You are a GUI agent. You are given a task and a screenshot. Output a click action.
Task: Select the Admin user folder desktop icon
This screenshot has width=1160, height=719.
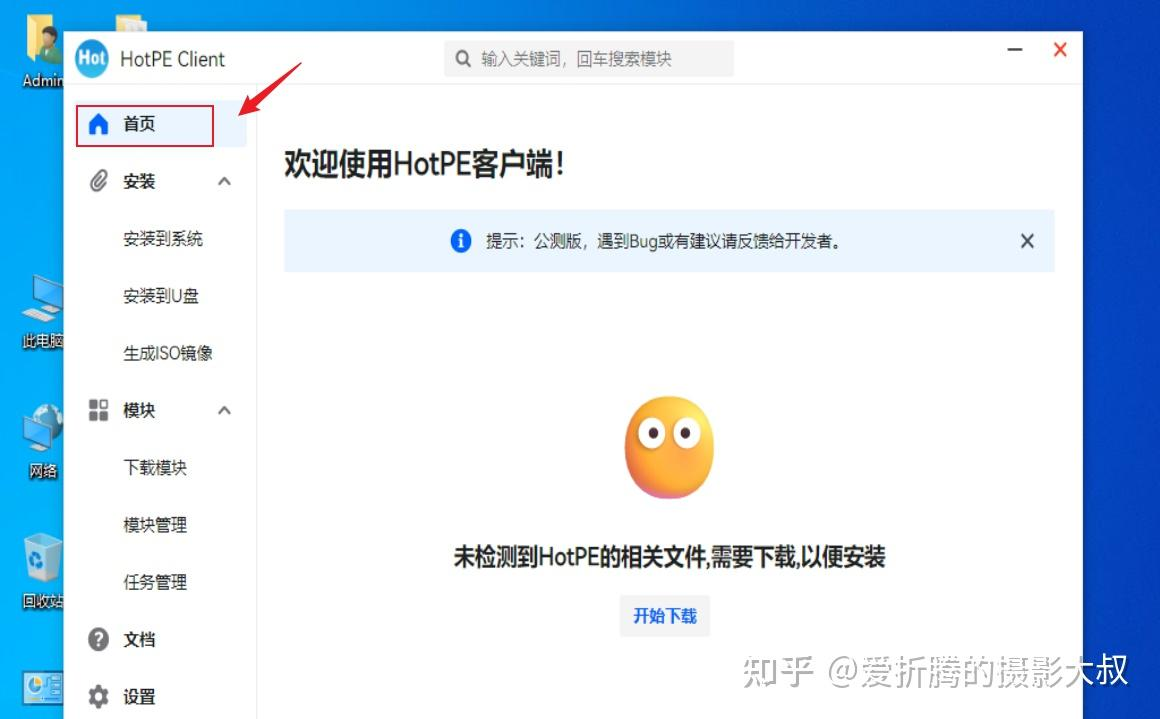(42, 50)
